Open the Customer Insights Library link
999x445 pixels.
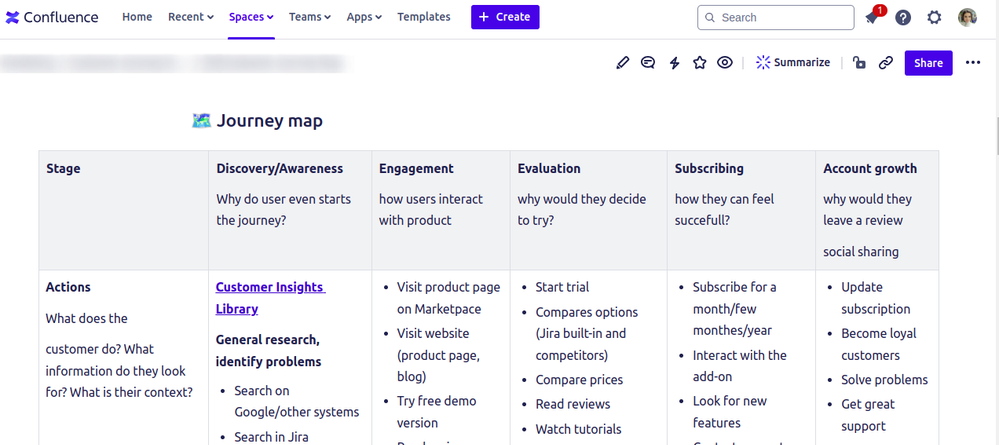click(270, 298)
